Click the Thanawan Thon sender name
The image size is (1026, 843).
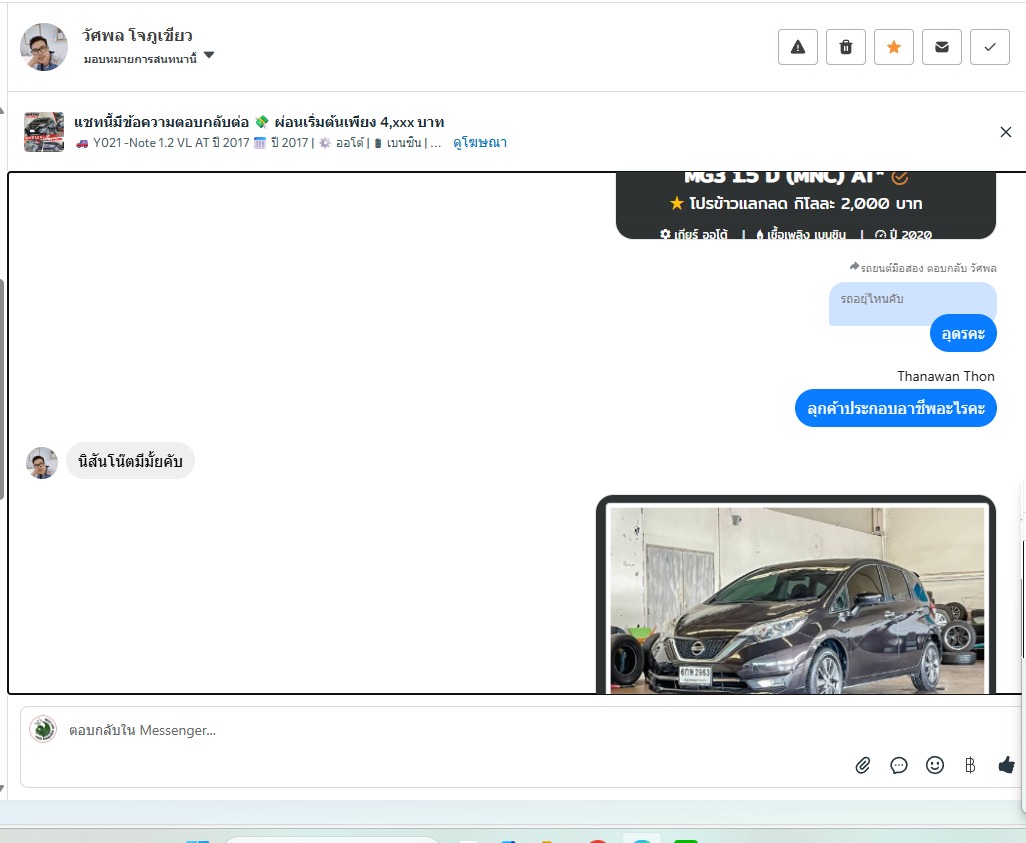click(946, 376)
